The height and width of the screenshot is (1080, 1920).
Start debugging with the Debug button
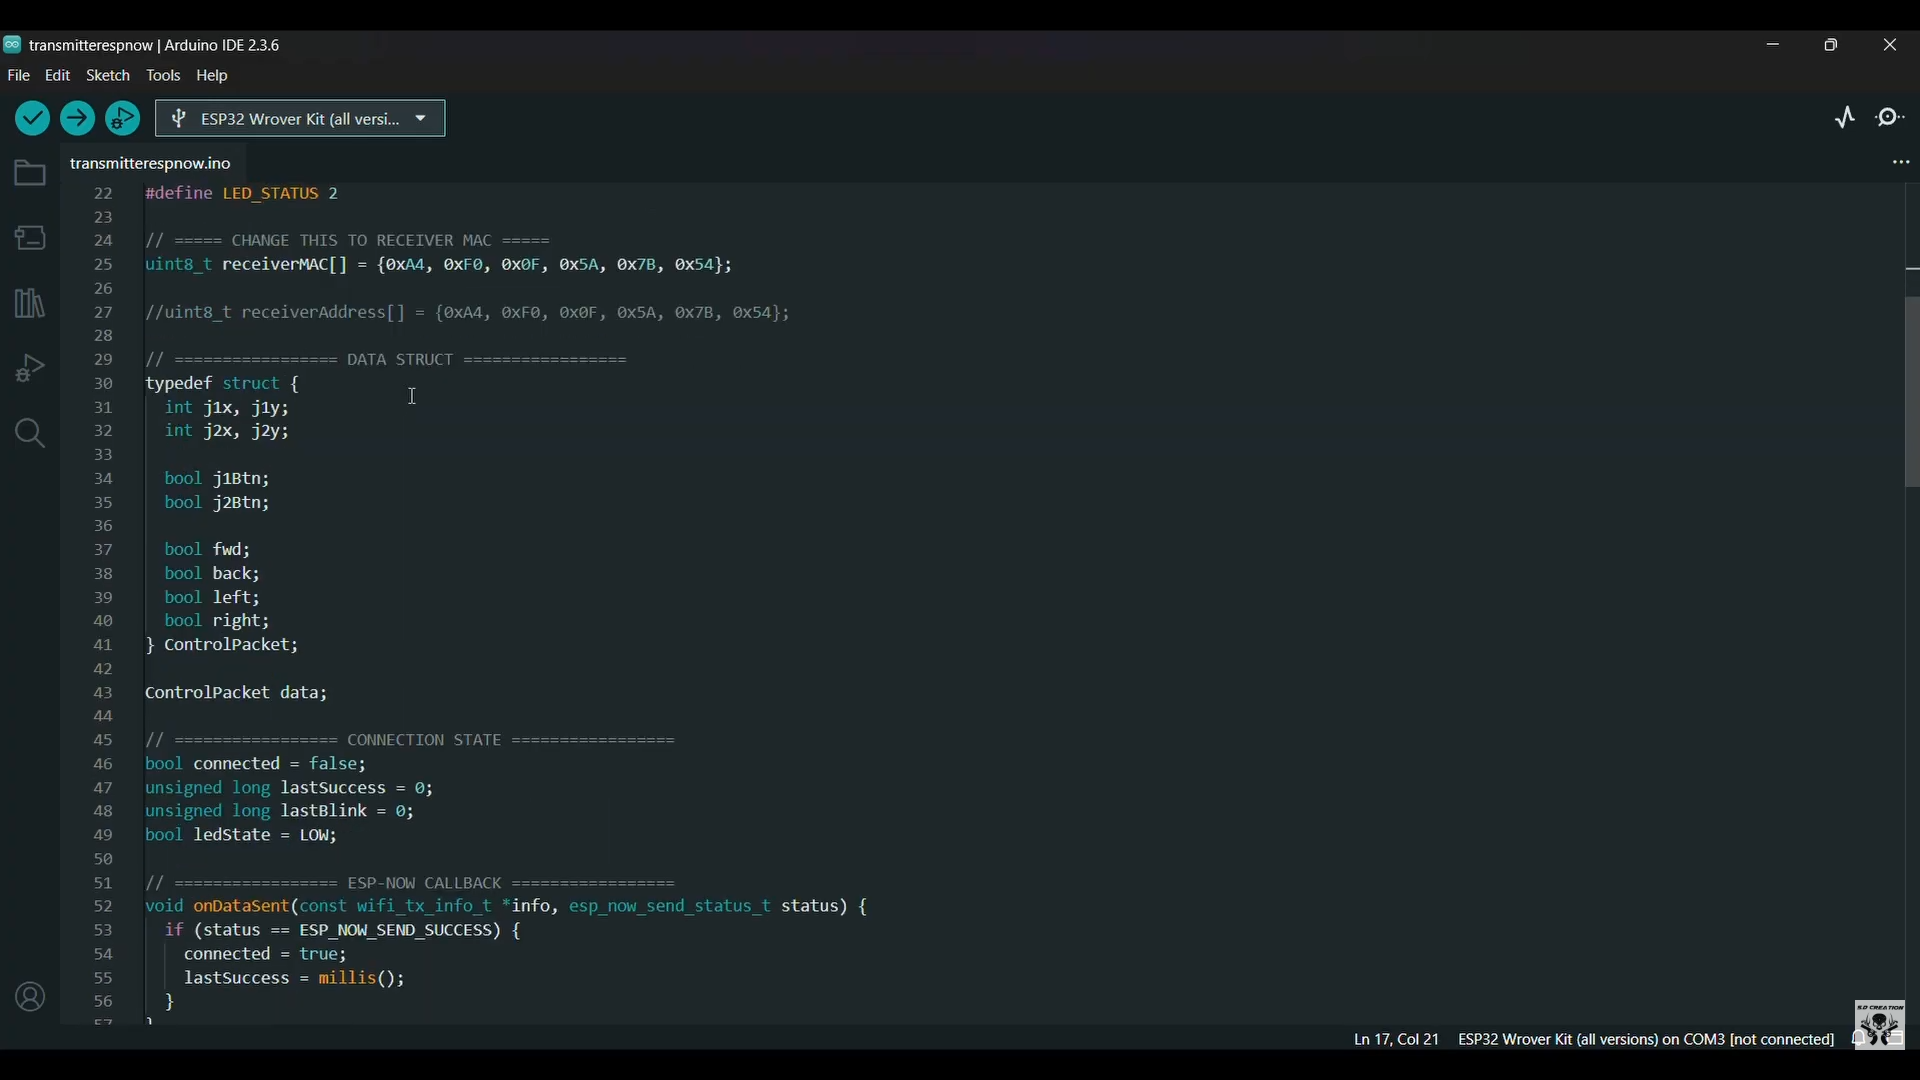click(124, 119)
